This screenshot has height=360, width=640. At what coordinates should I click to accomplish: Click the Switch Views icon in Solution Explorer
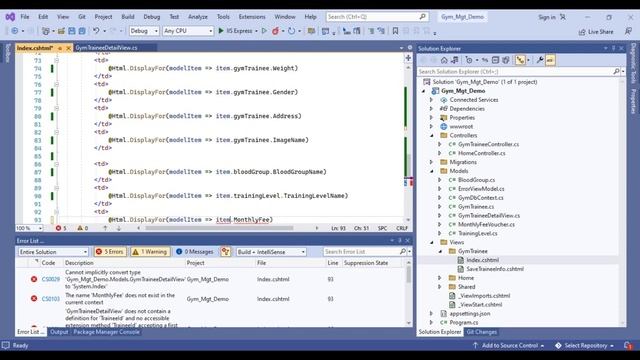454,60
